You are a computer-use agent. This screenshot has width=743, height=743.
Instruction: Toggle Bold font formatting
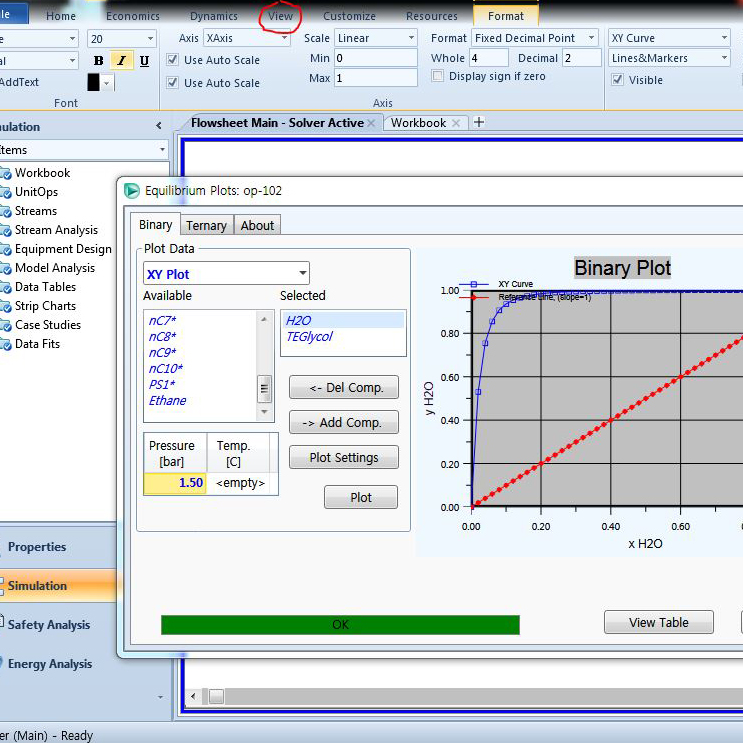pos(98,61)
